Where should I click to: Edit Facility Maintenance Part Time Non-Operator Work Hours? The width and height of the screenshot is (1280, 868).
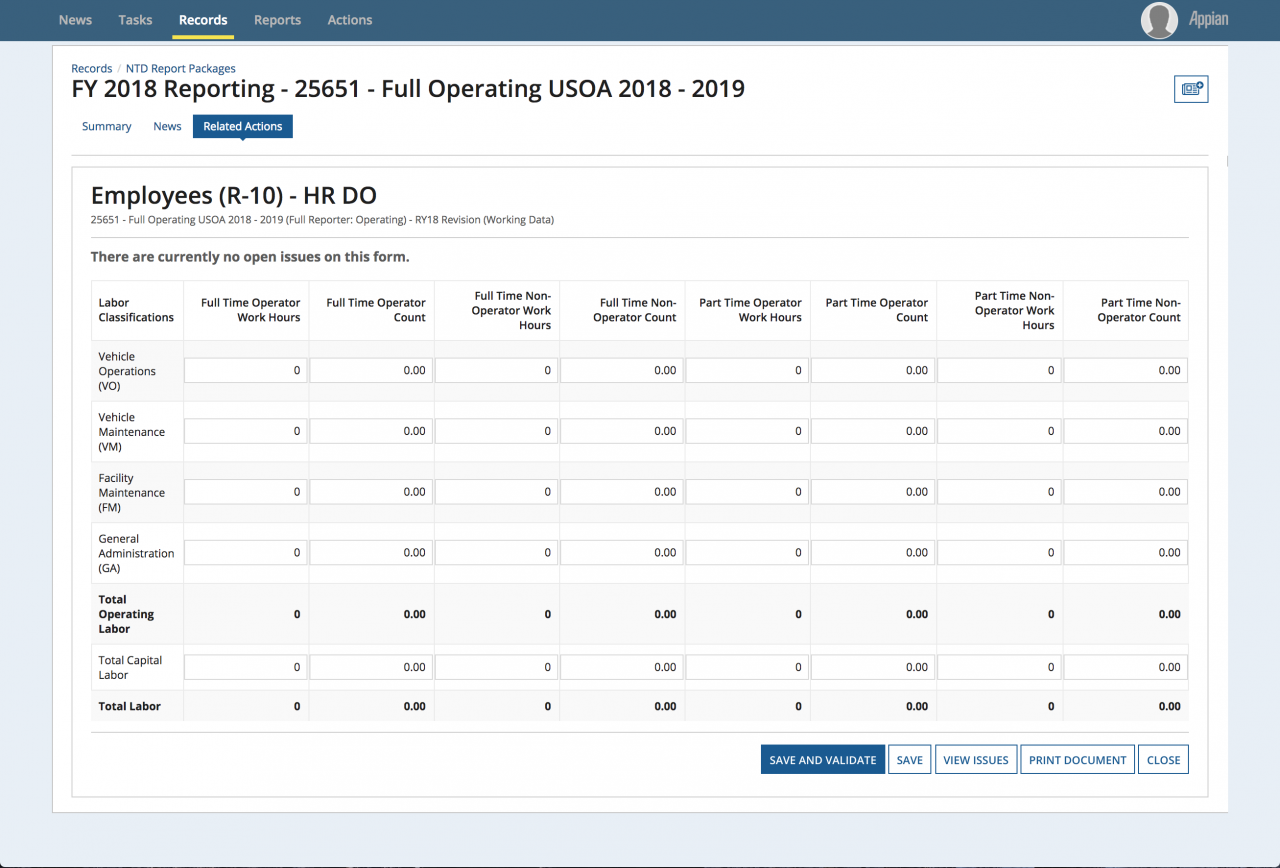1000,492
